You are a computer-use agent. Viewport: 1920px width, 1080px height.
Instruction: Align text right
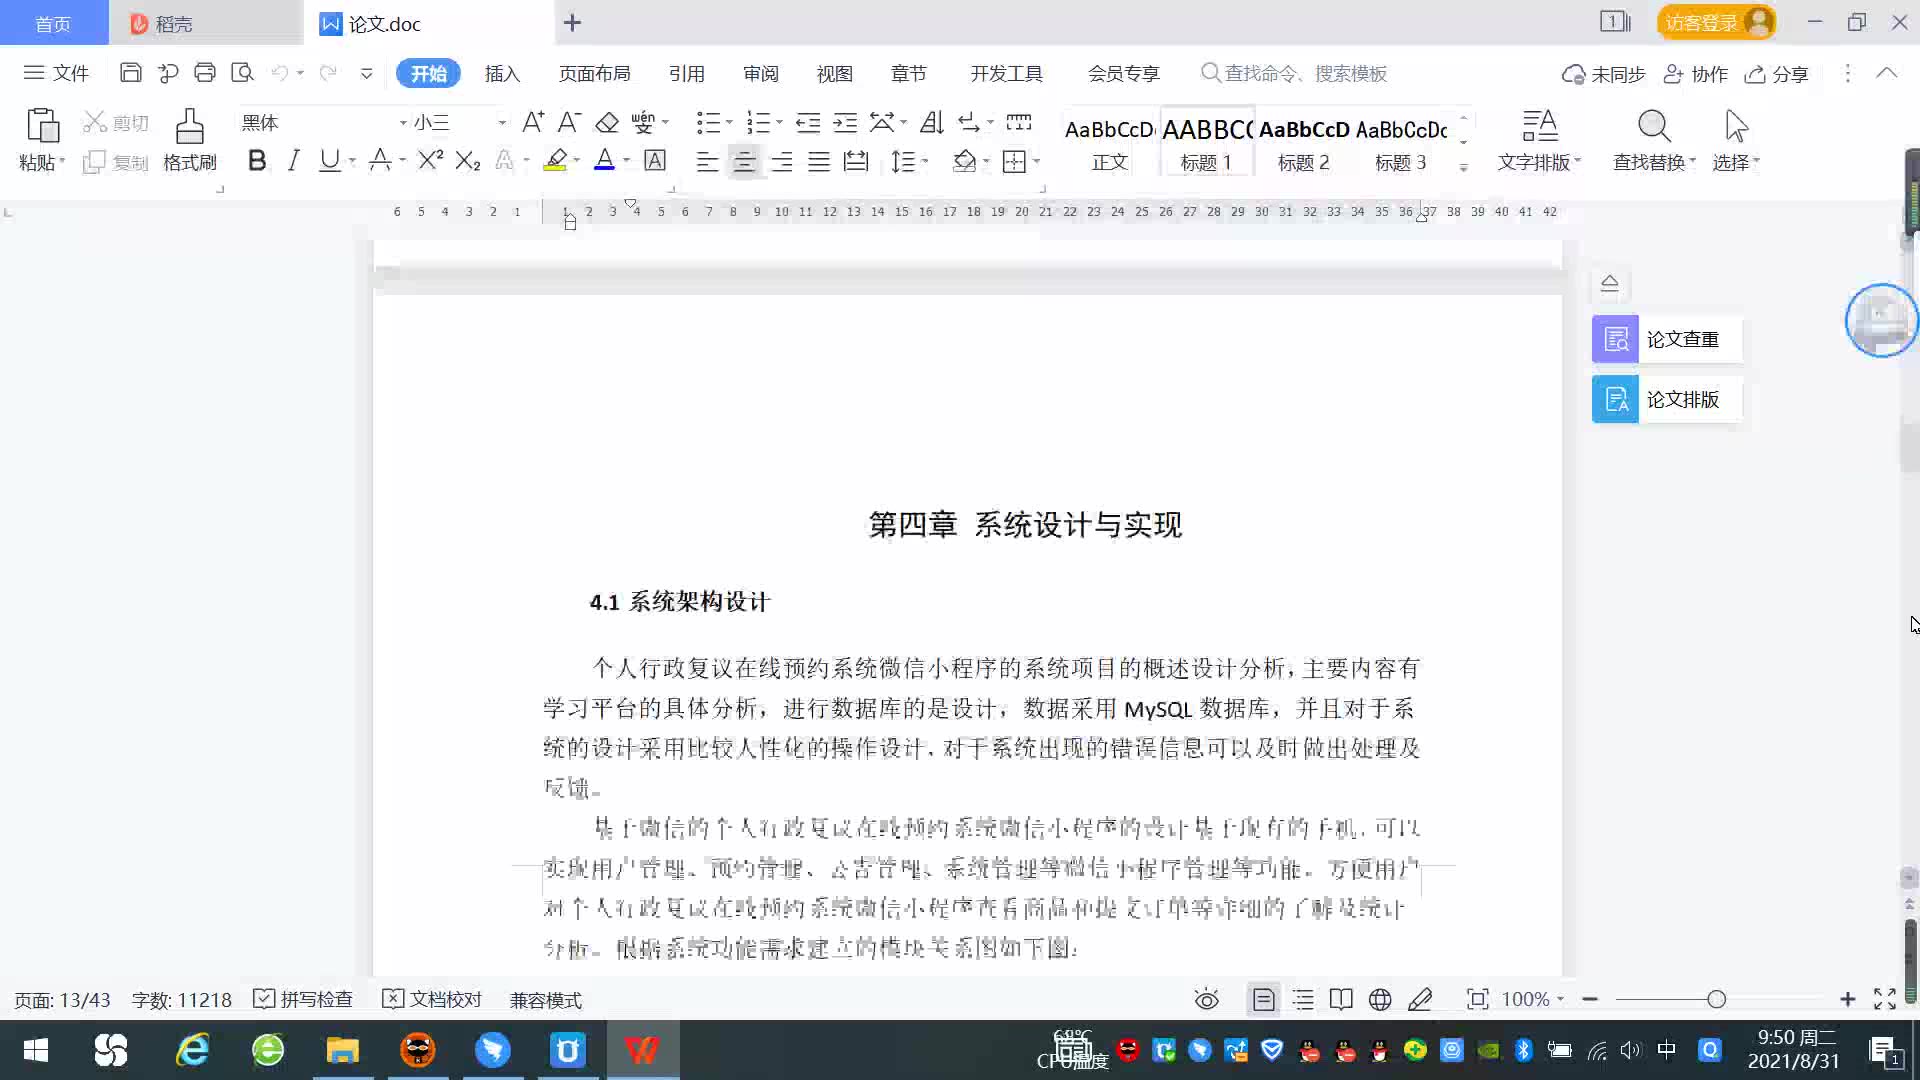pos(781,161)
